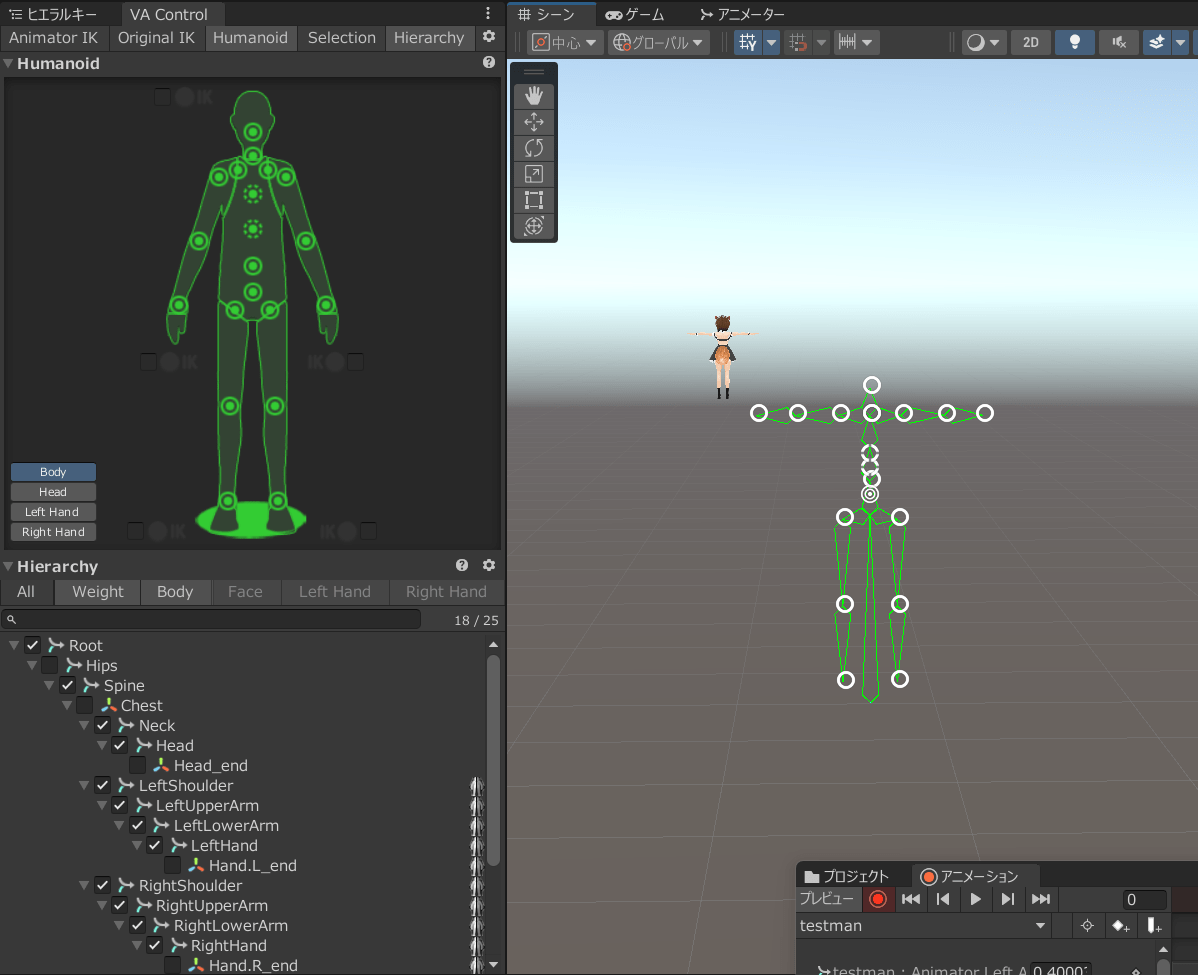The width and height of the screenshot is (1198, 975).
Task: Enable the Head_end checkbox
Action: [x=138, y=765]
